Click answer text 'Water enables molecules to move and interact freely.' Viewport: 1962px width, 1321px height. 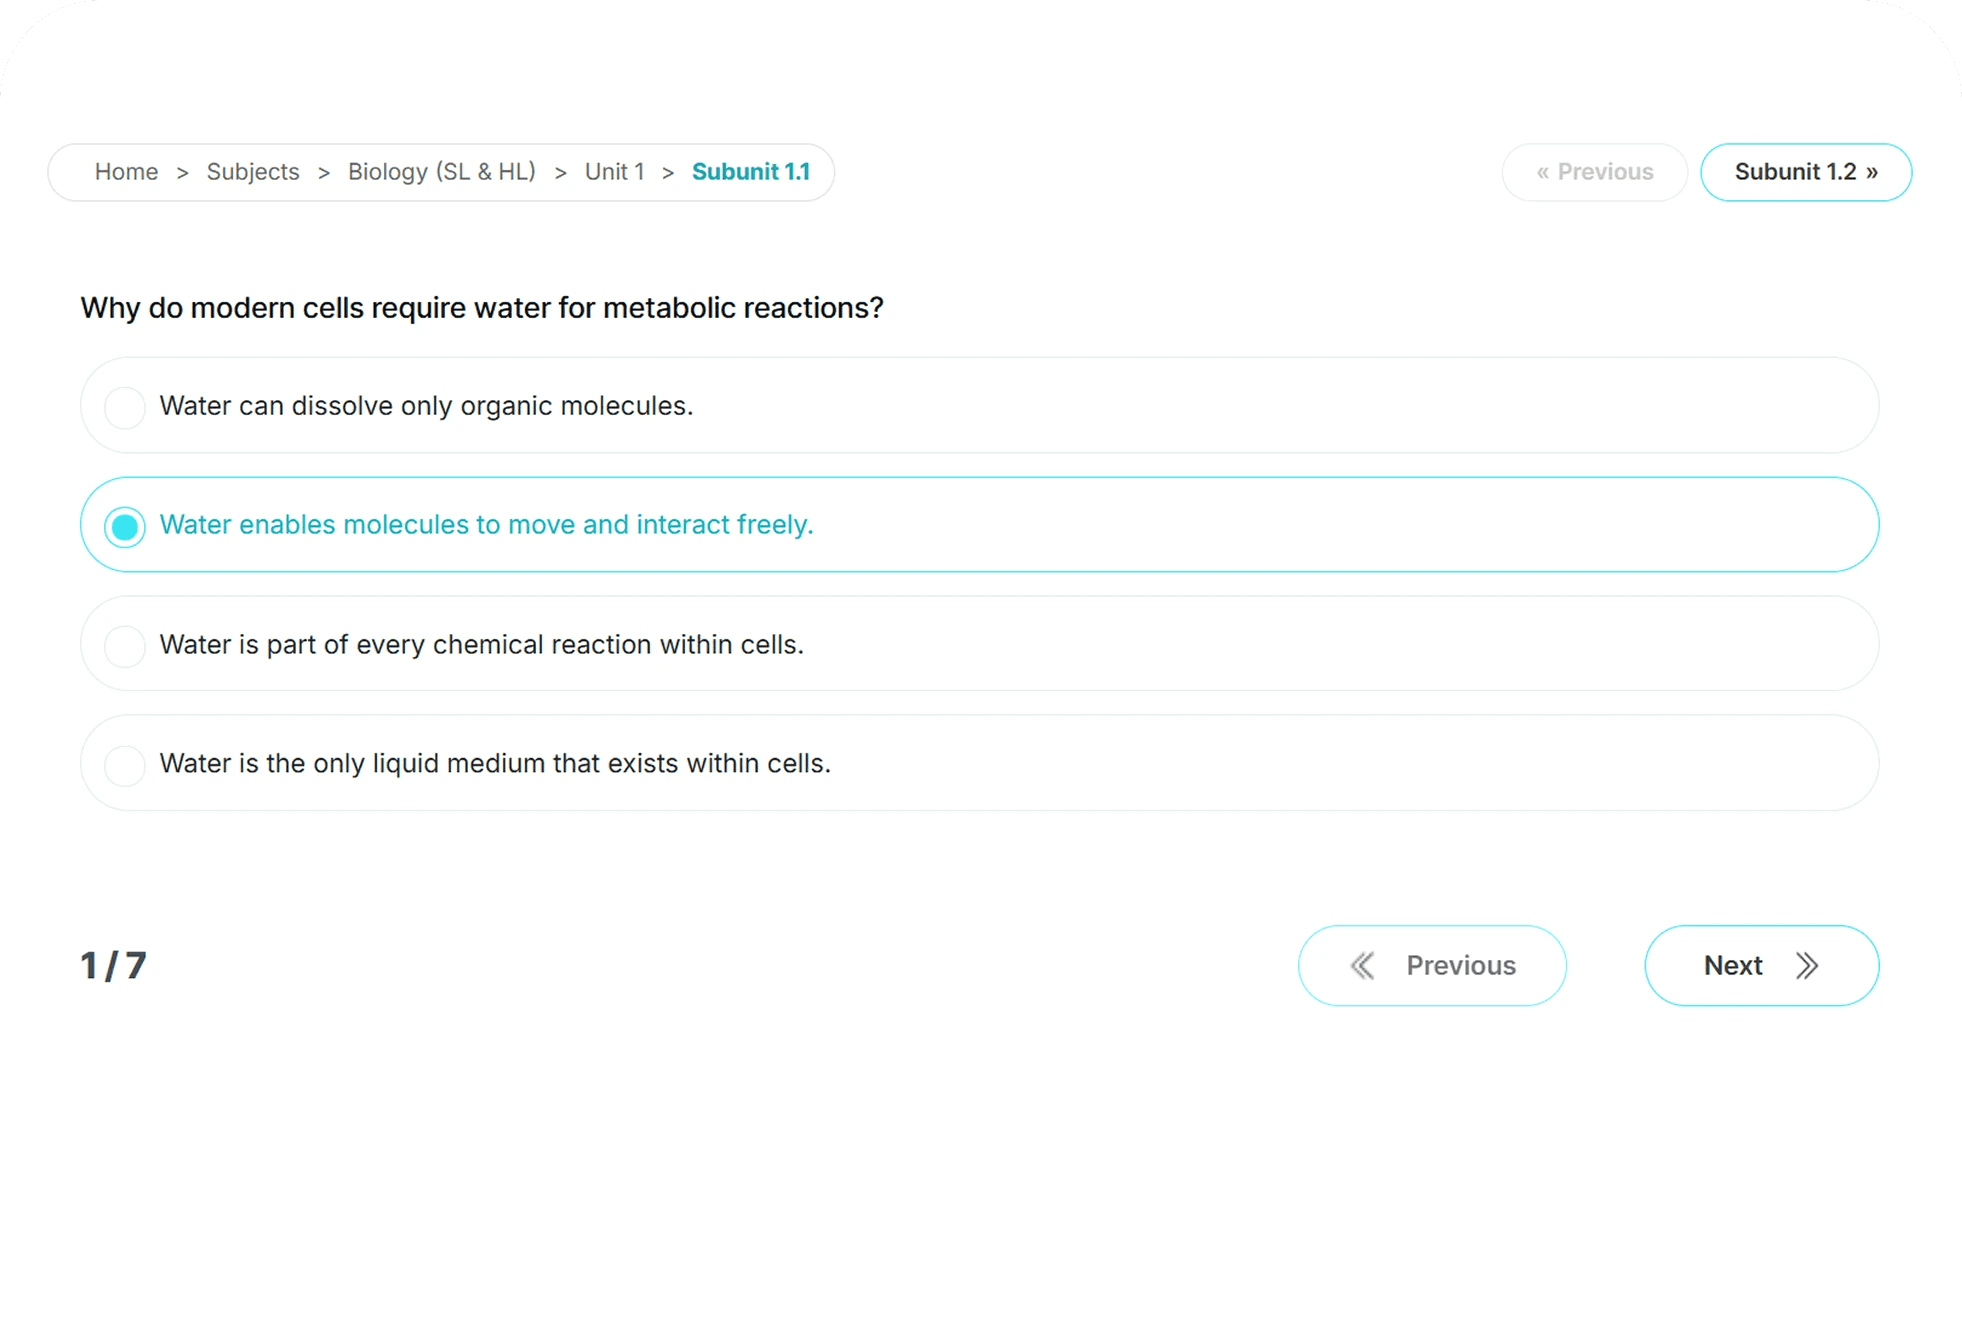coord(486,525)
